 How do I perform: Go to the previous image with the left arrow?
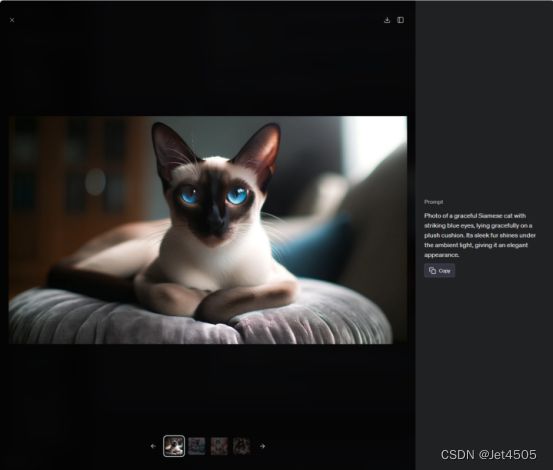[153, 446]
